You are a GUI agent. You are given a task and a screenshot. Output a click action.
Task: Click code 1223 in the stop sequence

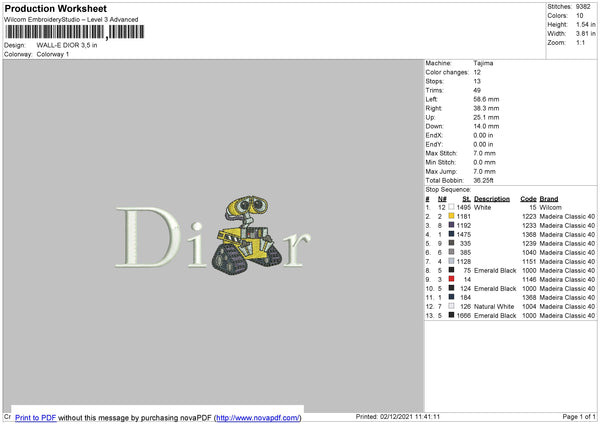pos(529,217)
